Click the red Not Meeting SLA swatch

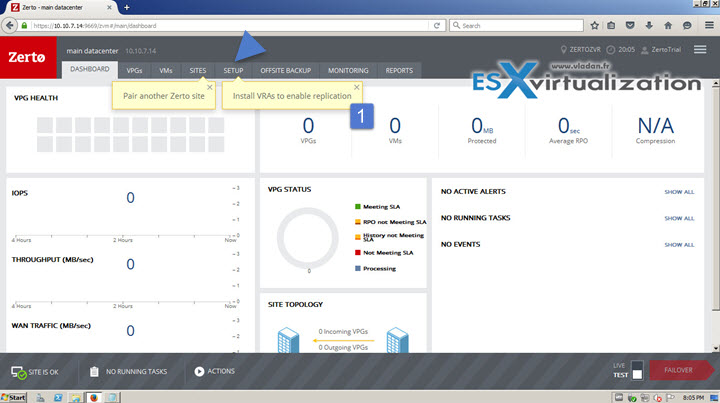tap(358, 252)
